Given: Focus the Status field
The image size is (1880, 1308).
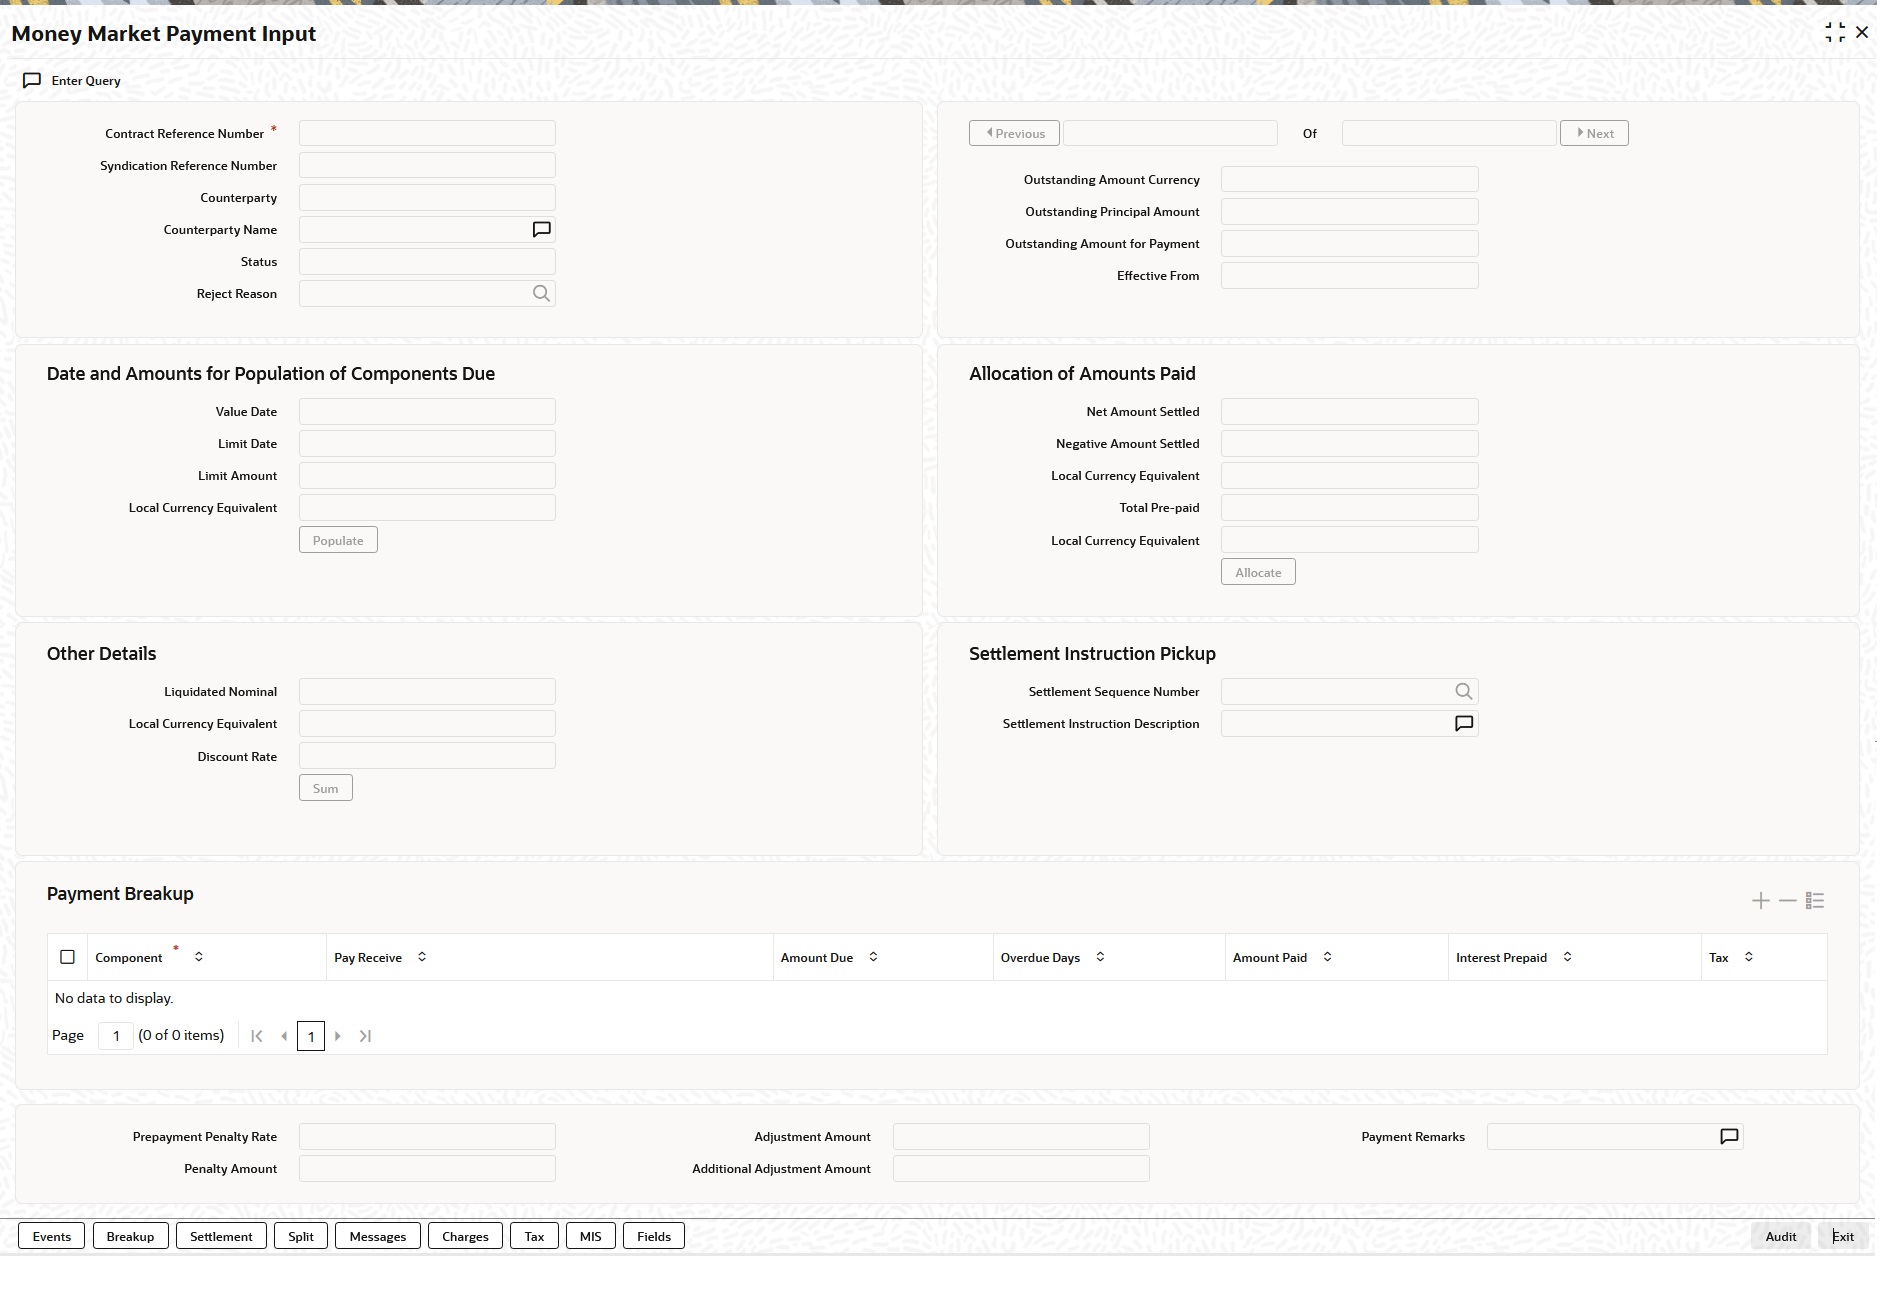Looking at the screenshot, I should click(427, 262).
